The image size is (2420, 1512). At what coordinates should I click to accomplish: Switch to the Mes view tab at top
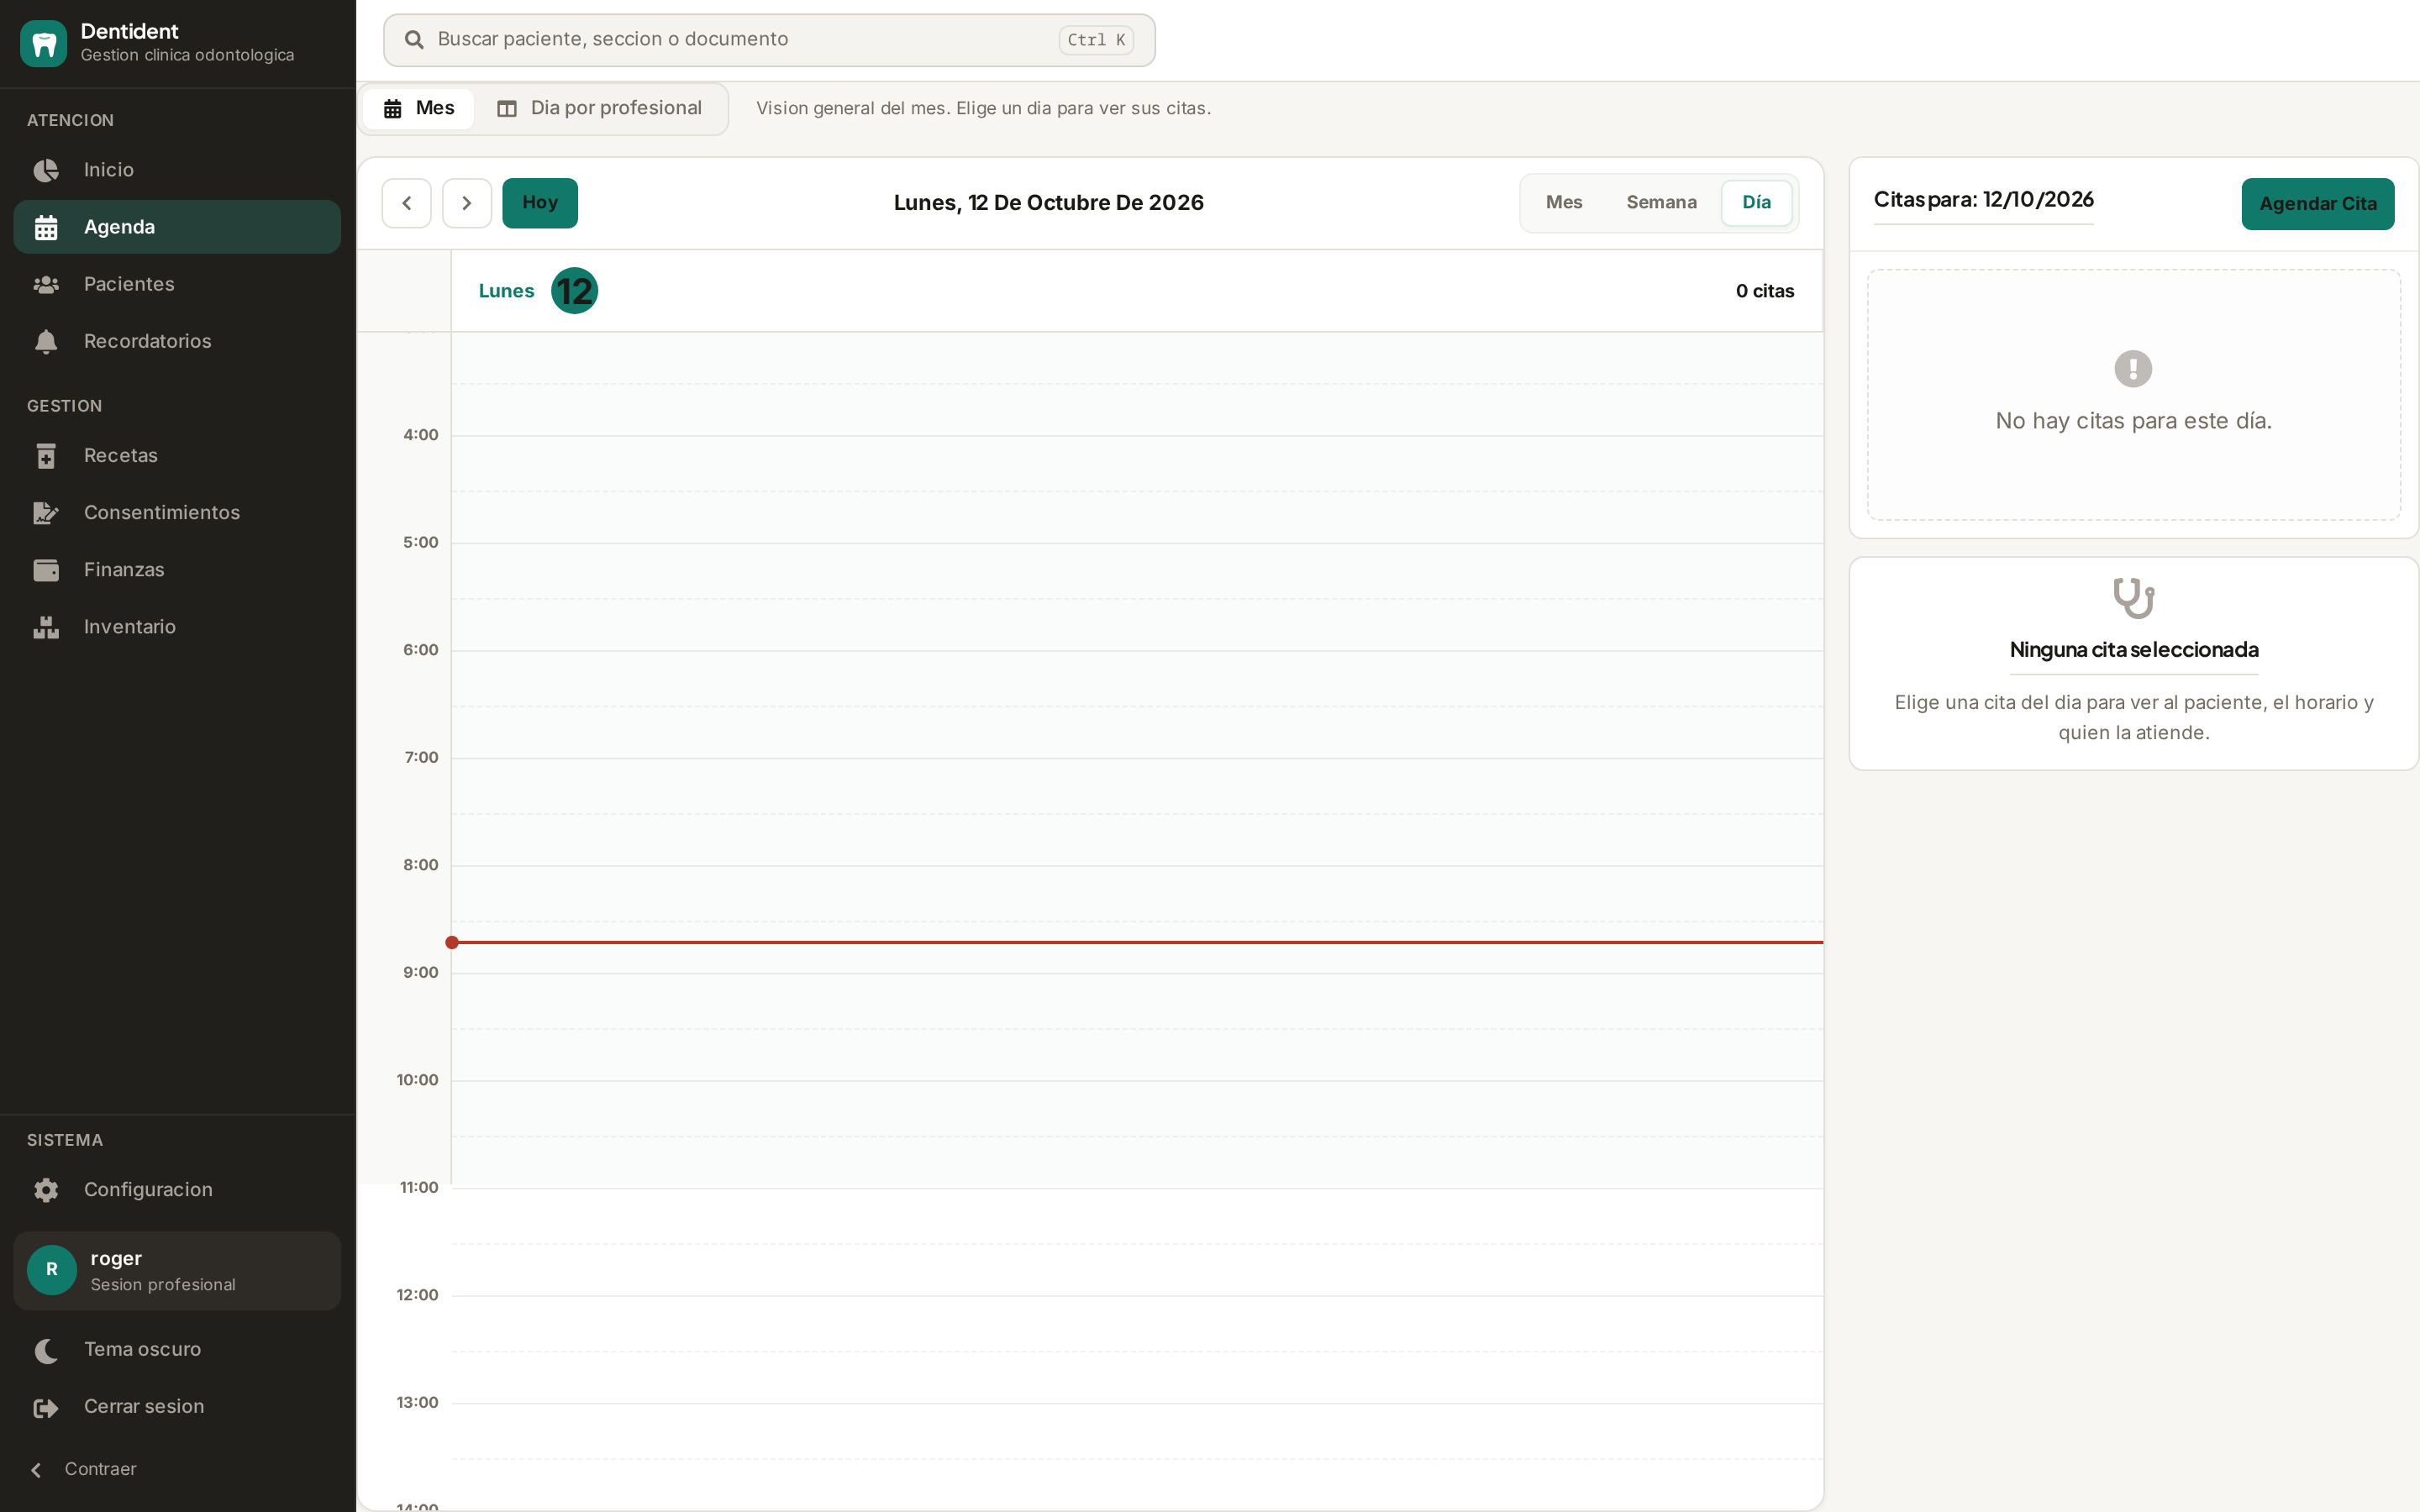click(419, 108)
